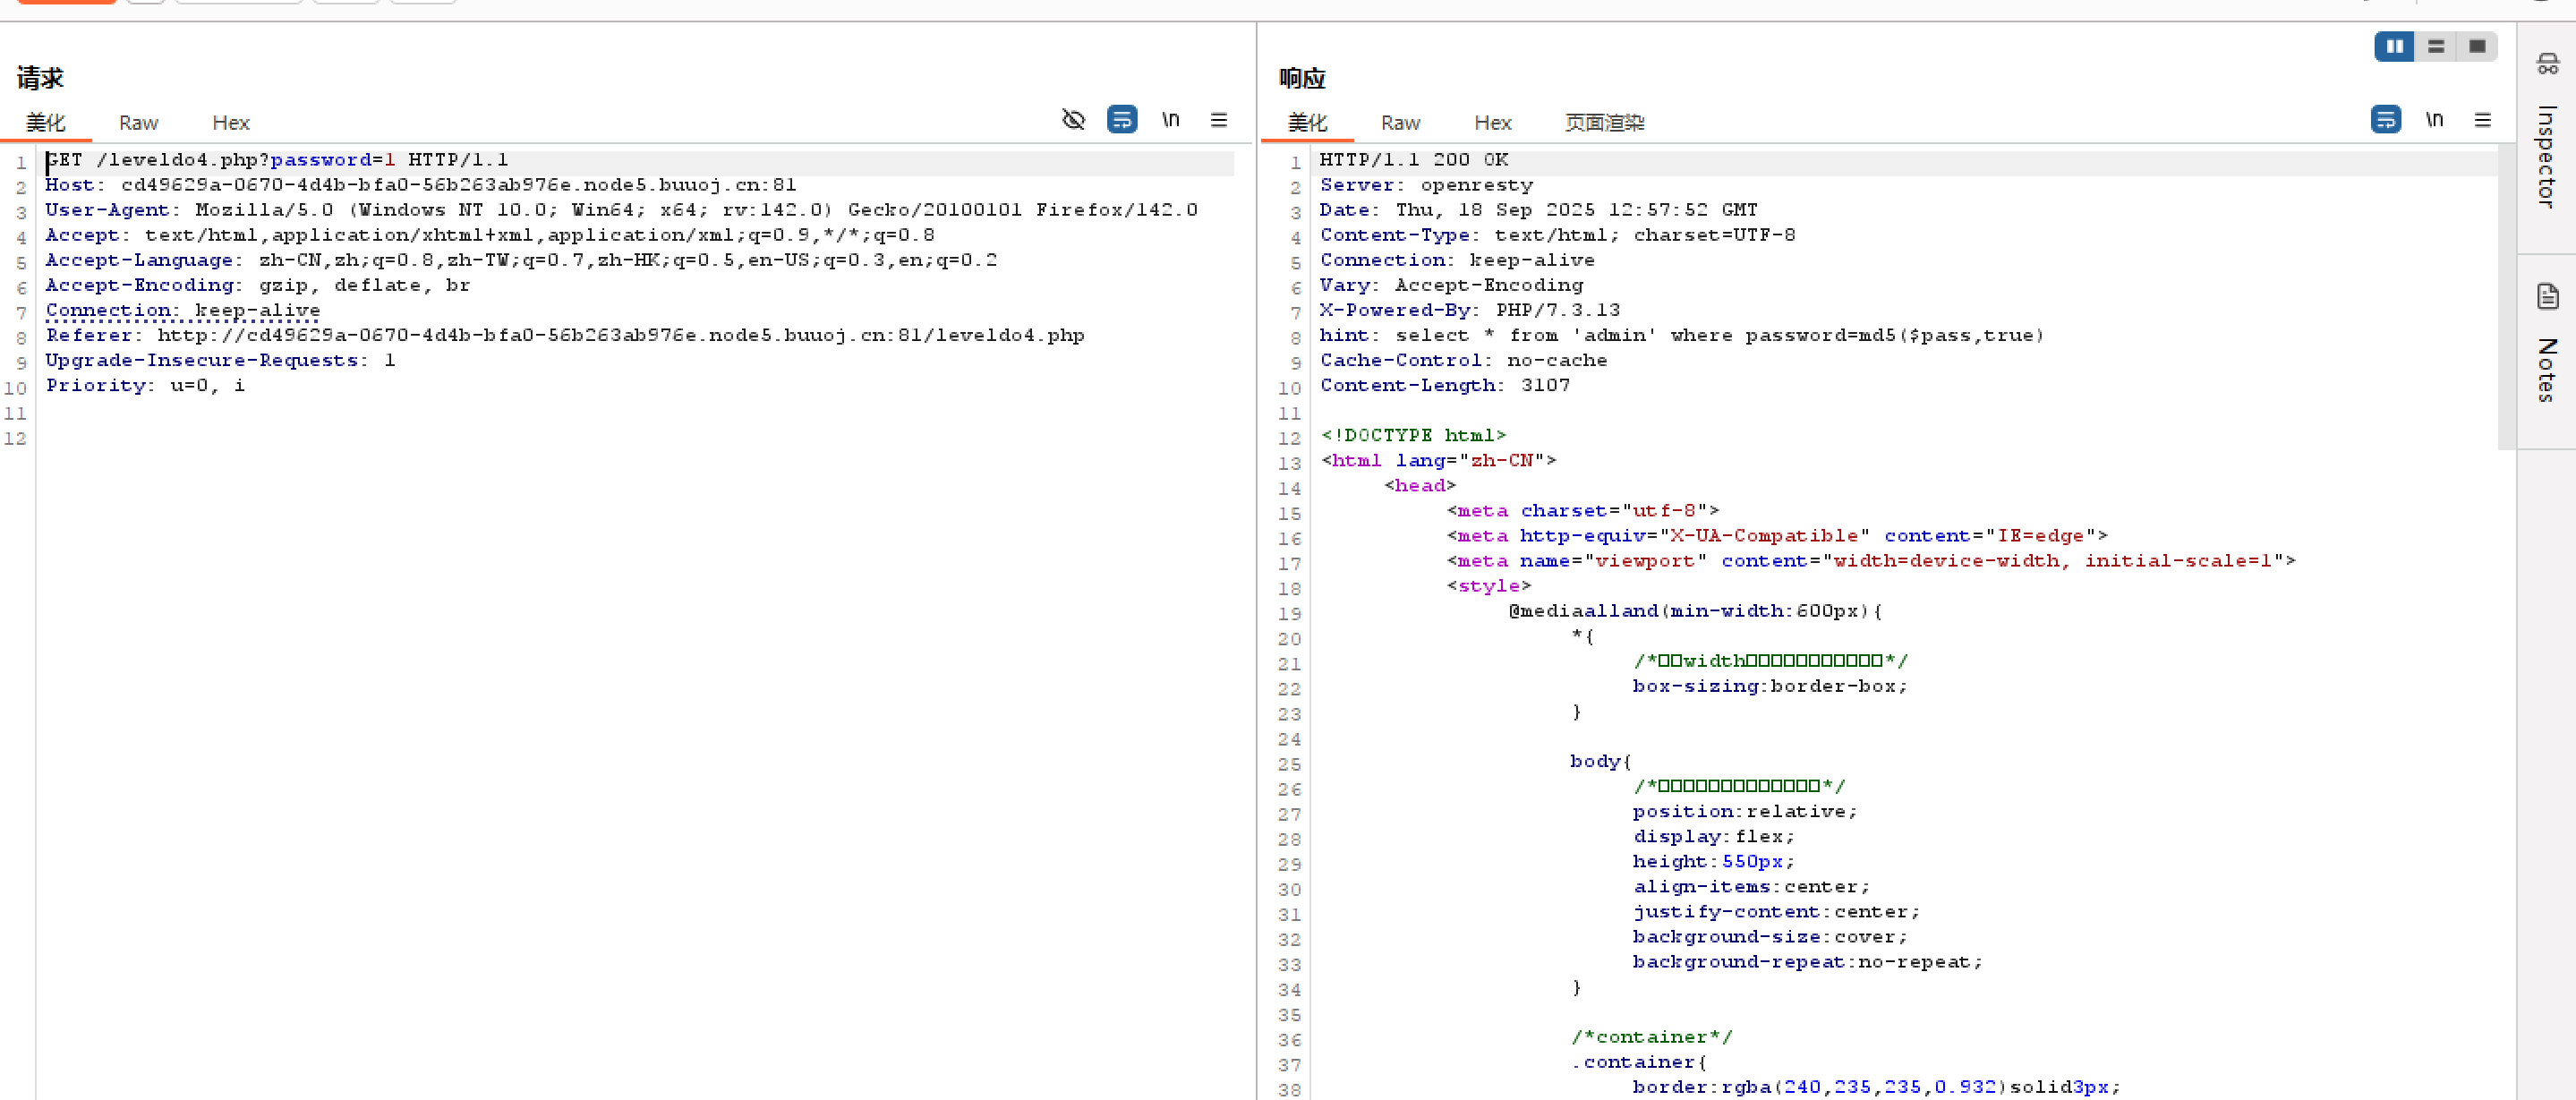Switch response view to Raw tab
This screenshot has height=1100, width=2576.
[x=1400, y=123]
